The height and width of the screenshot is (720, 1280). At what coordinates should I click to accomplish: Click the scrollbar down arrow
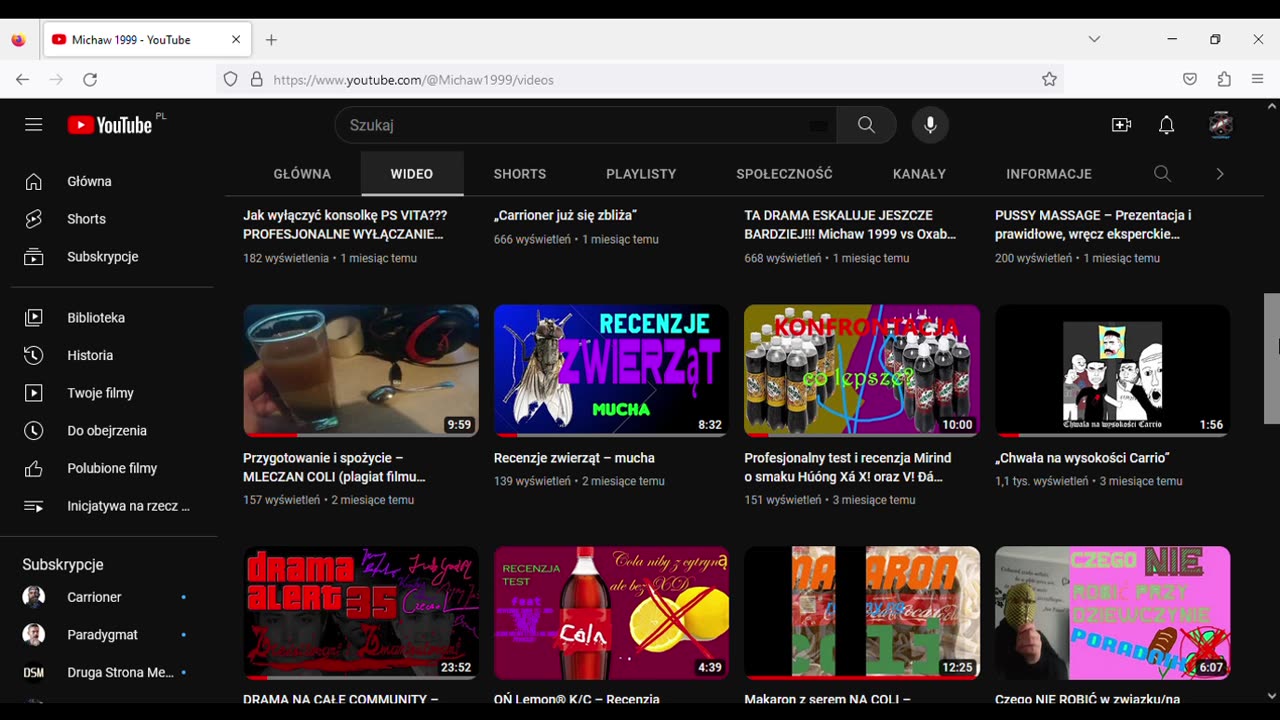click(x=1272, y=696)
